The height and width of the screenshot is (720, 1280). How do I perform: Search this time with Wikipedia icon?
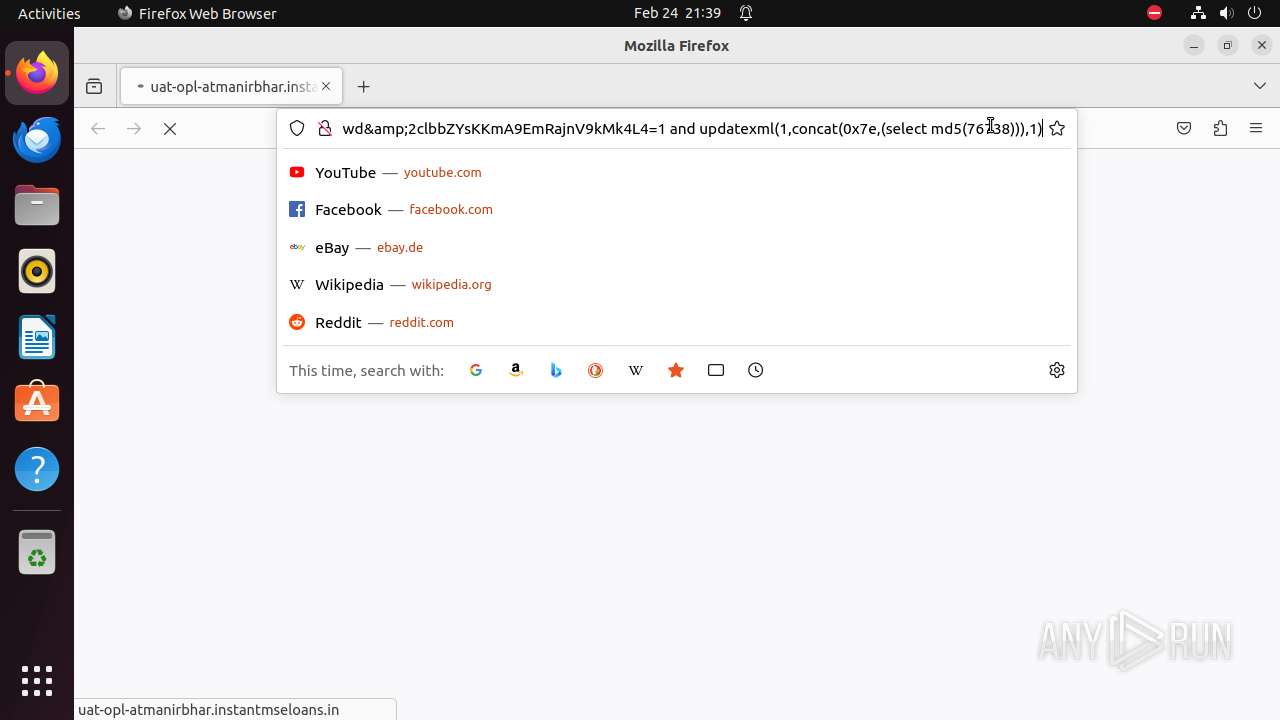pos(636,370)
